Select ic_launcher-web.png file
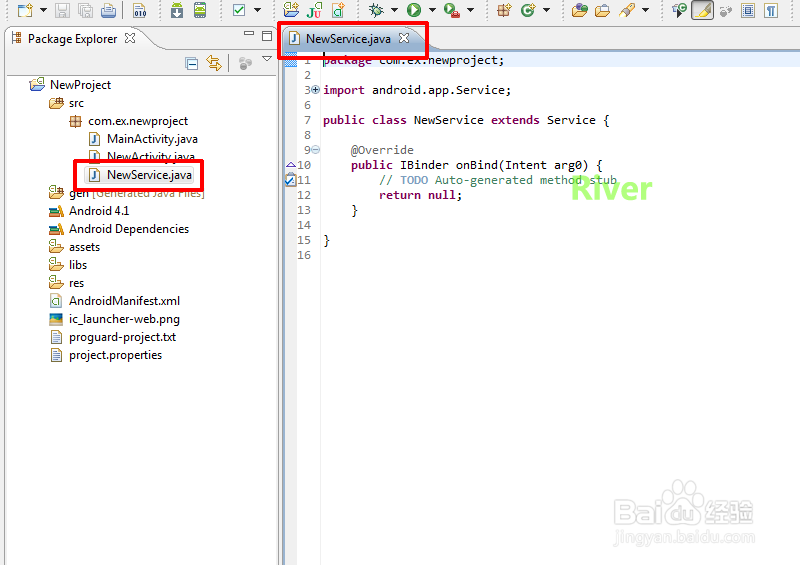 124,319
